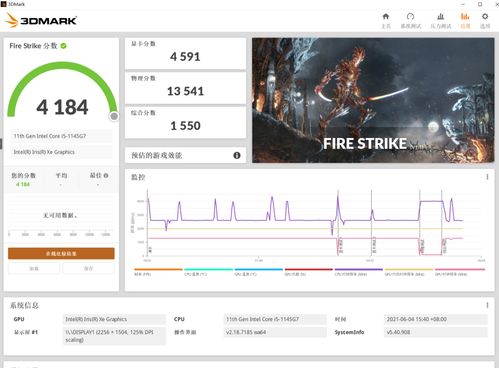Go to the Home (主页) tab icon
499x368 pixels.
[x=386, y=17]
